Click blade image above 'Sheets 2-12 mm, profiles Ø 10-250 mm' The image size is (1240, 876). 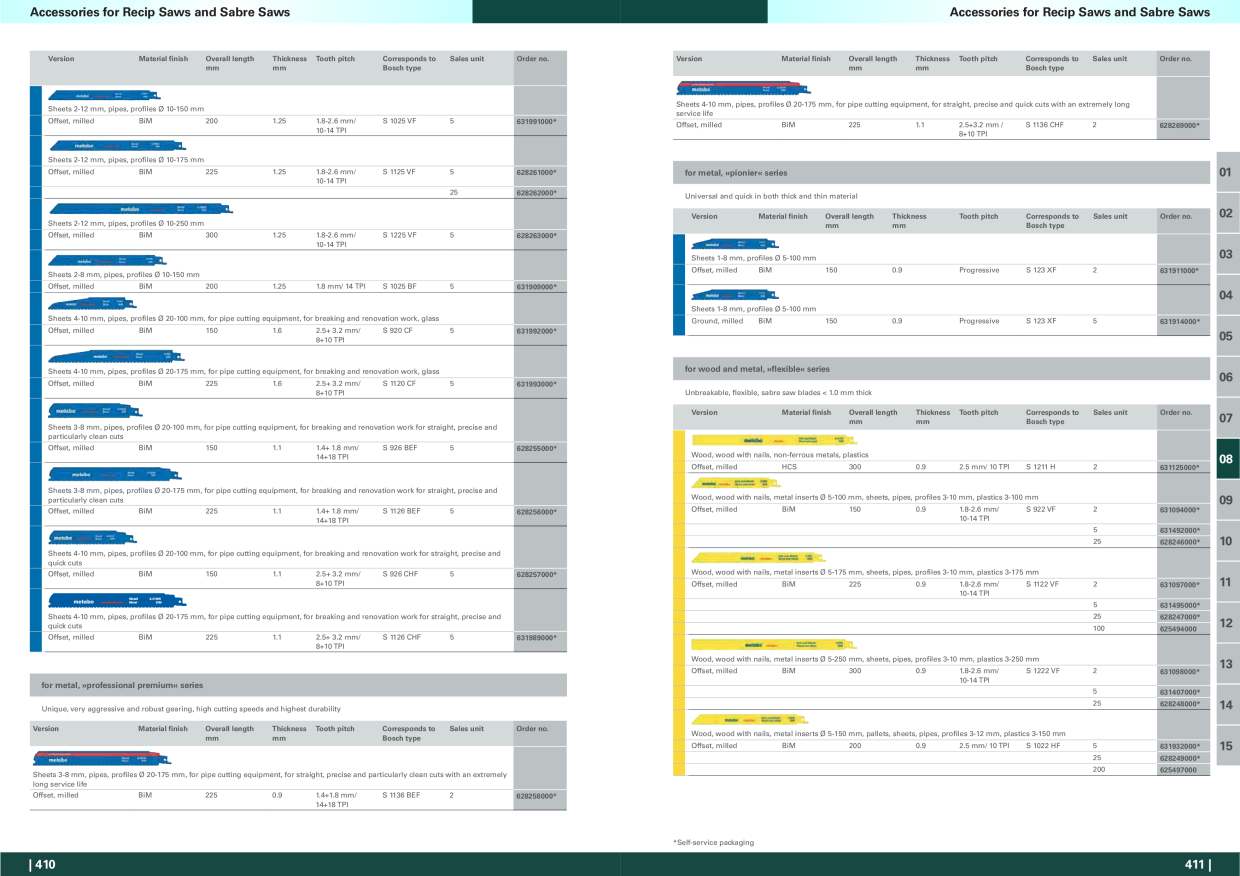point(141,209)
